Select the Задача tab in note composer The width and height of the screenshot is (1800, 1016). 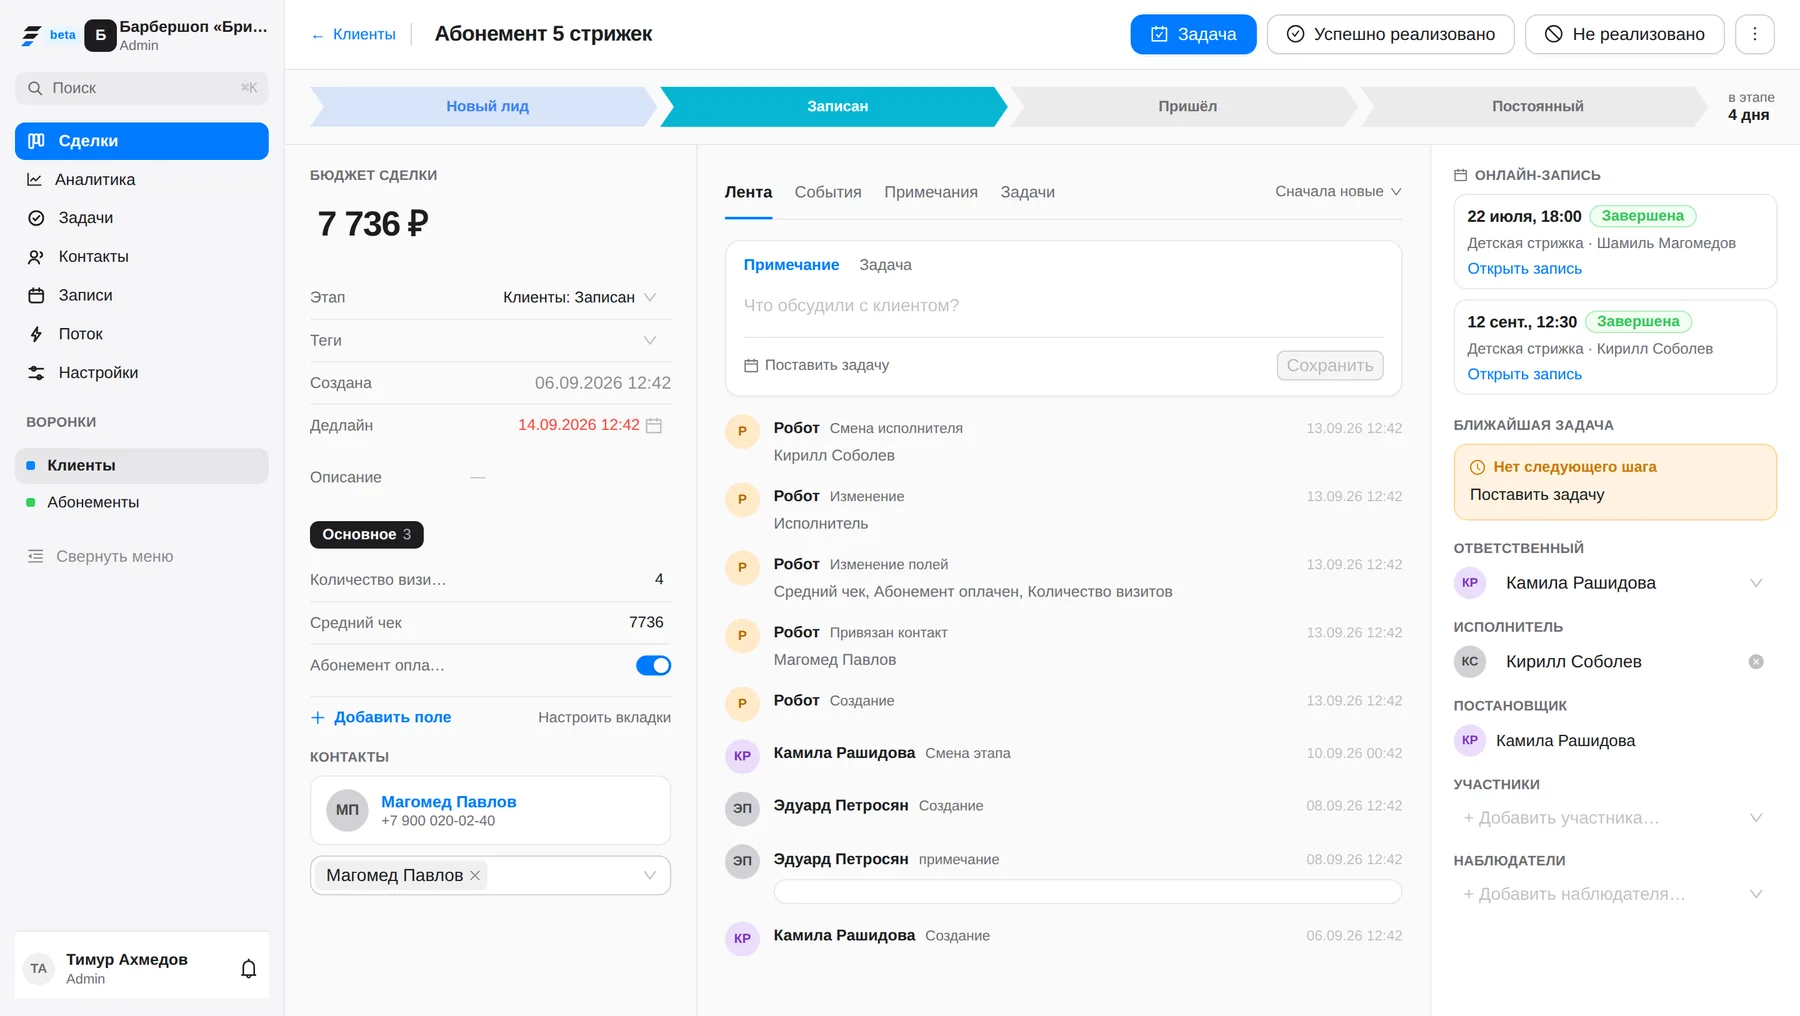point(885,265)
